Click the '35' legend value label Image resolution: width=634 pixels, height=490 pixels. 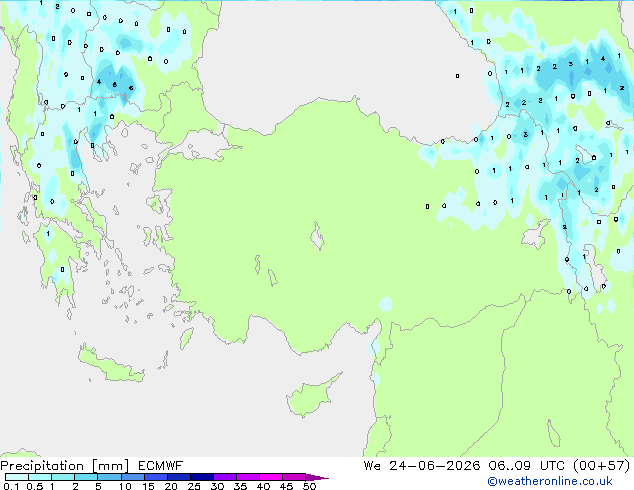240,486
